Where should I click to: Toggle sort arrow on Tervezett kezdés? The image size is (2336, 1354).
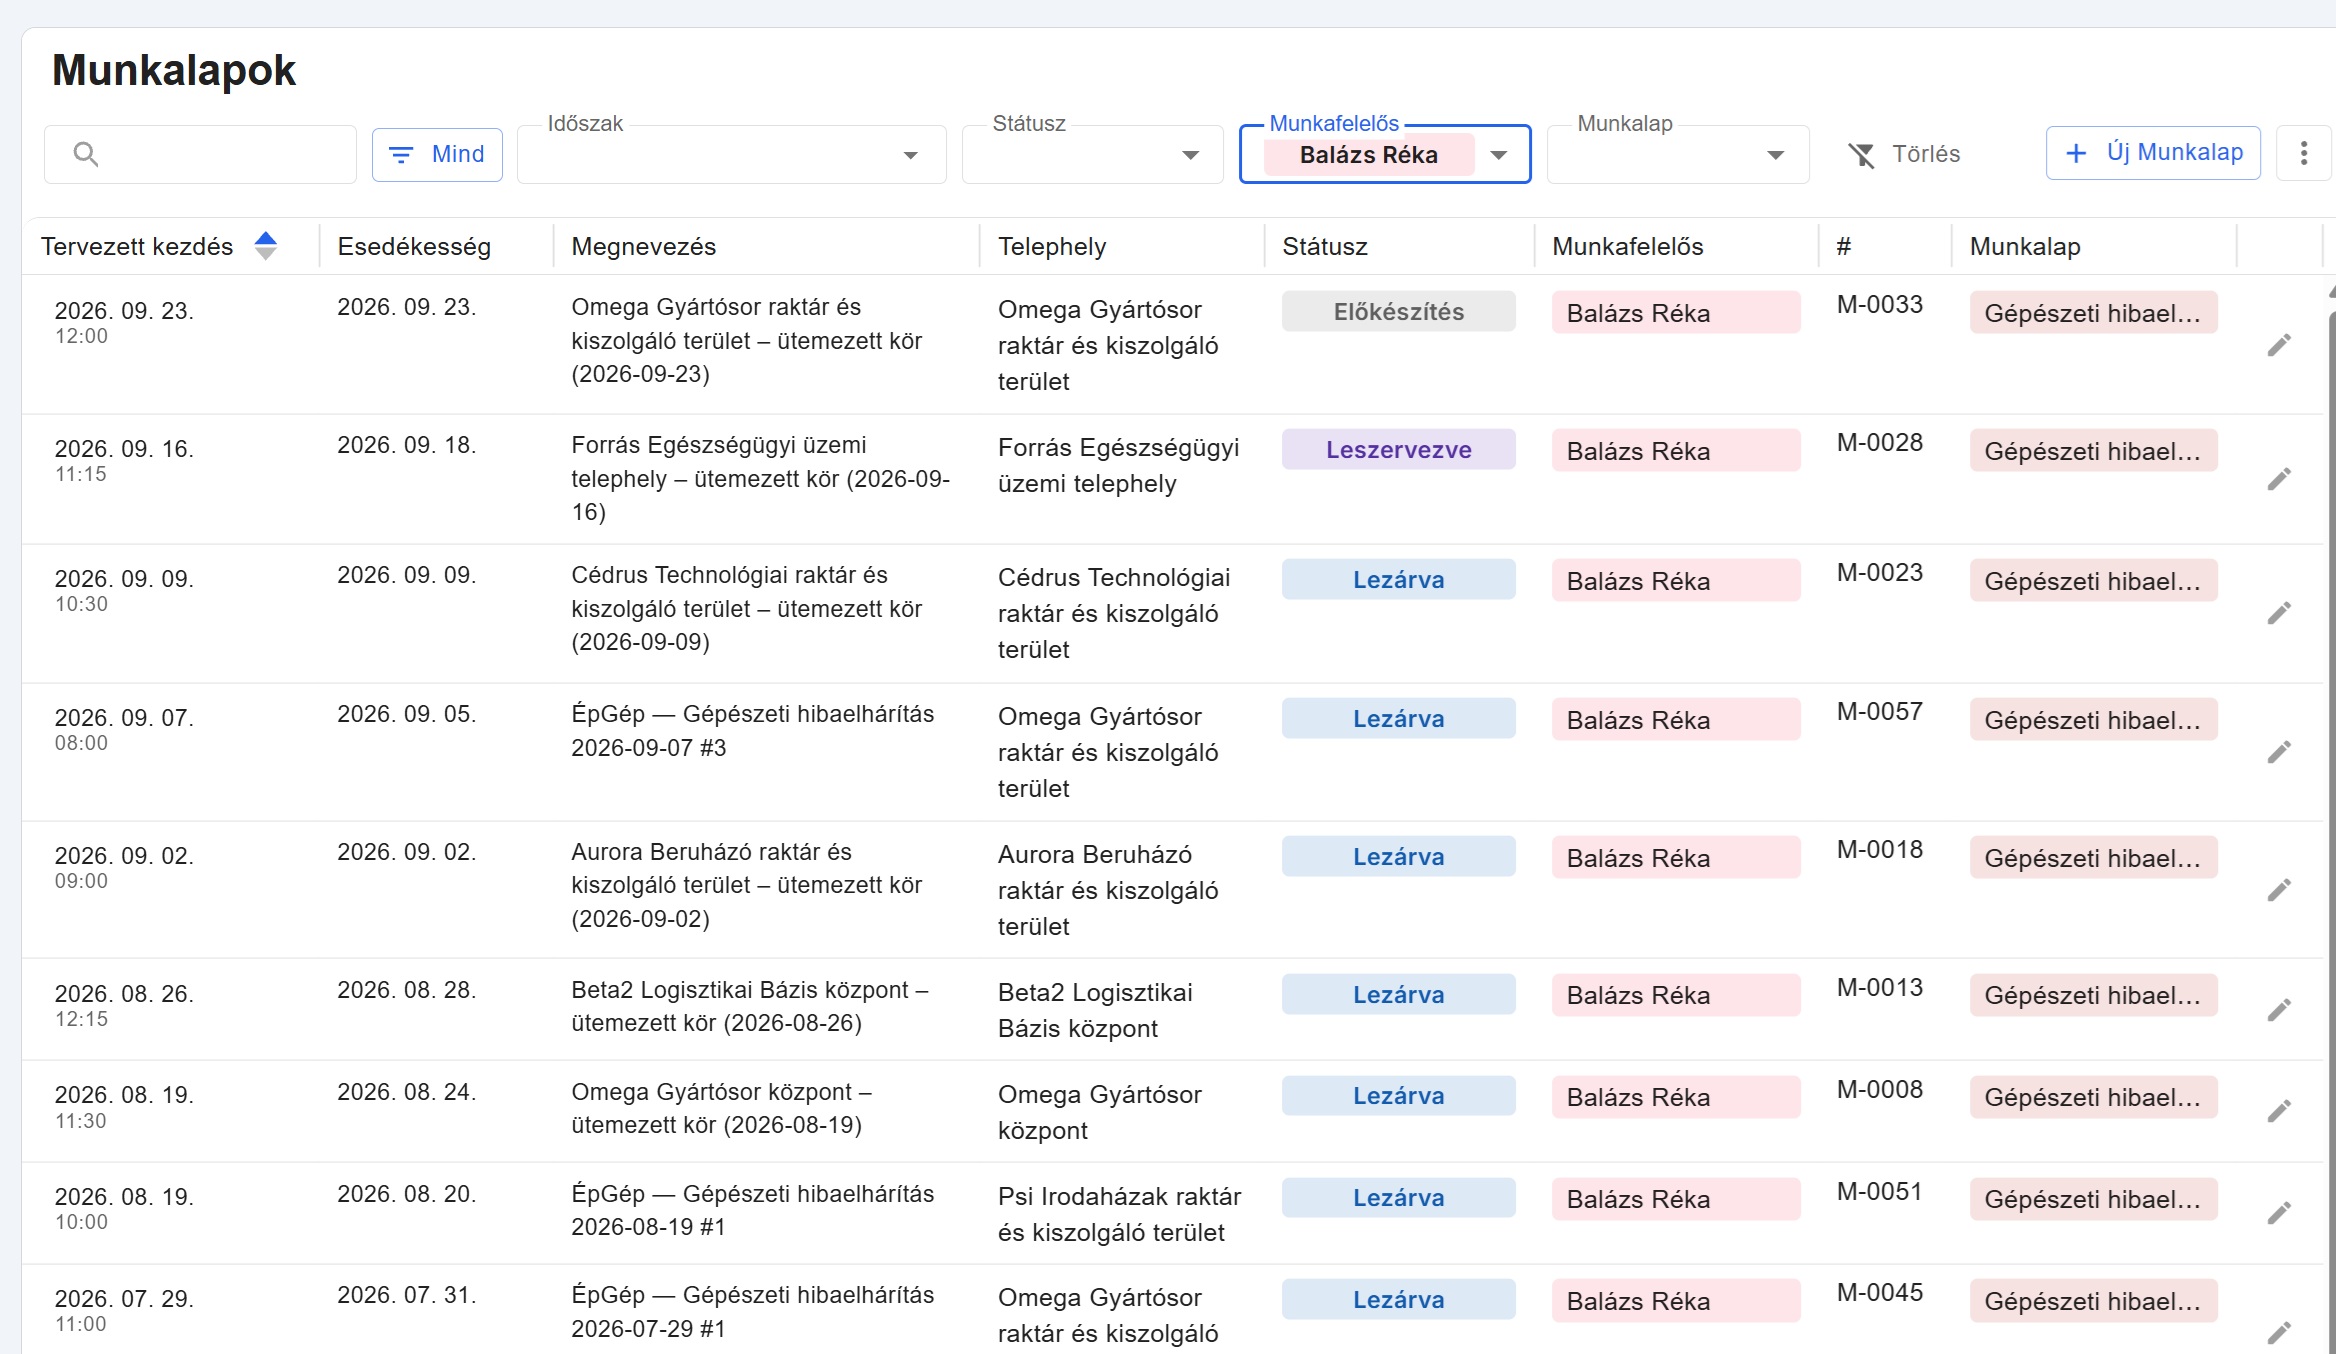click(x=265, y=246)
